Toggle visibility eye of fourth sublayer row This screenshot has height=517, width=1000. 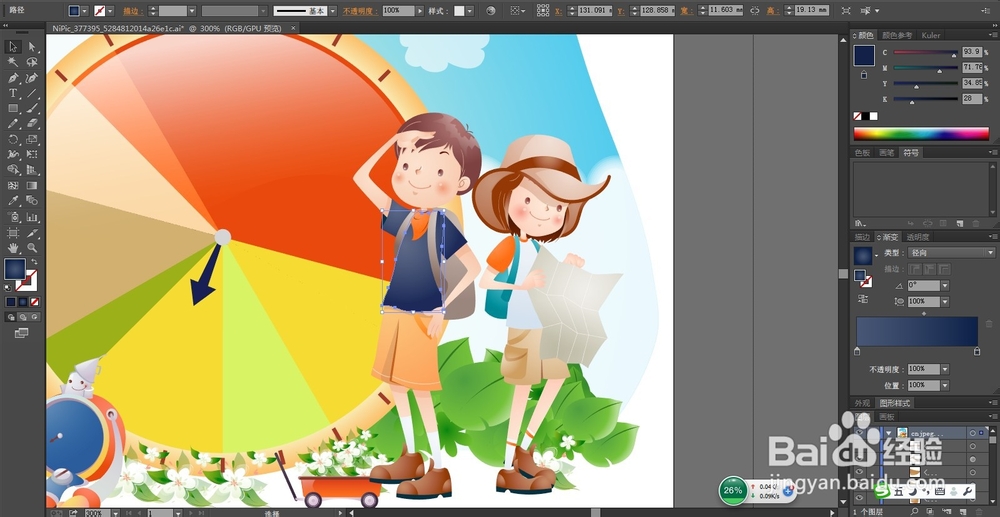pos(860,485)
